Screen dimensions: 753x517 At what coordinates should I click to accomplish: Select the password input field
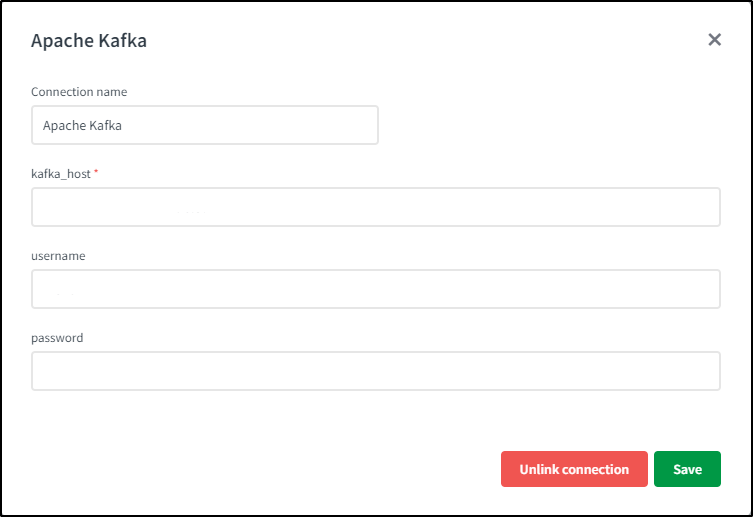click(376, 371)
